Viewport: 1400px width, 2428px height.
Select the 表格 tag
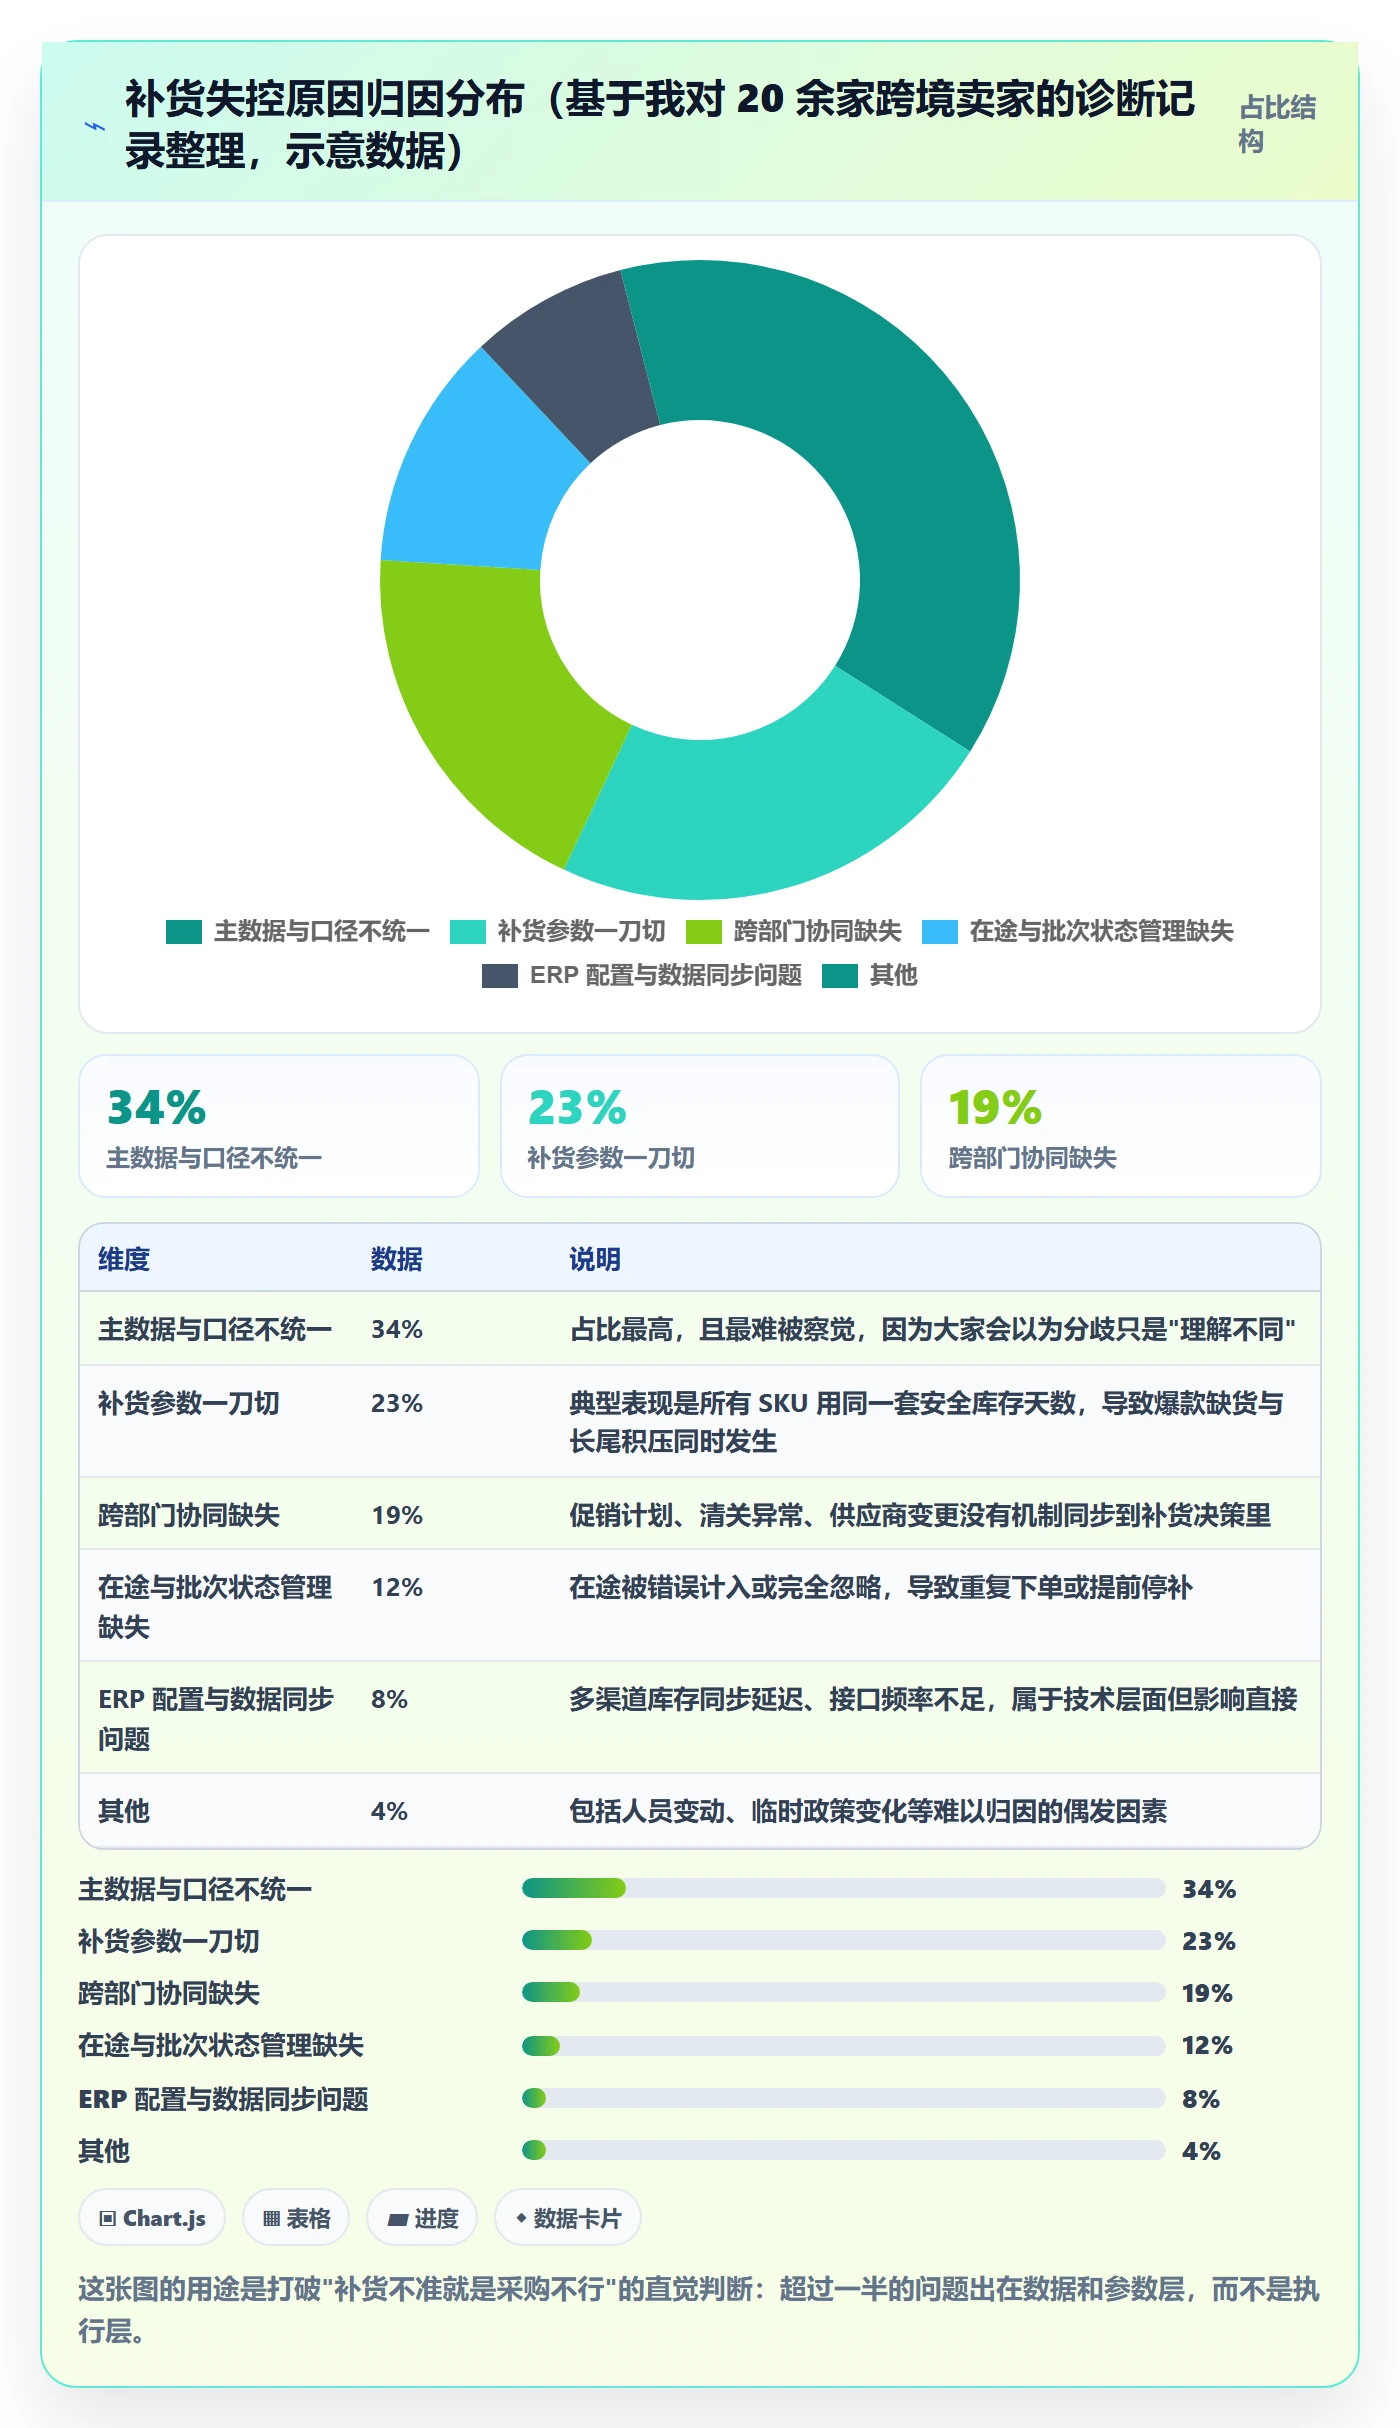[x=296, y=2217]
